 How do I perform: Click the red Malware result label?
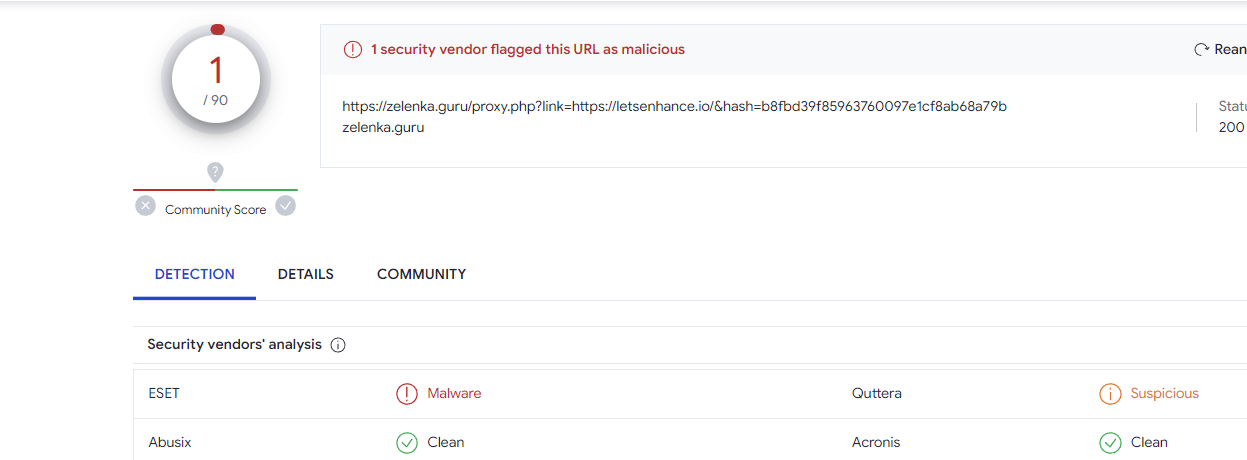click(x=454, y=394)
